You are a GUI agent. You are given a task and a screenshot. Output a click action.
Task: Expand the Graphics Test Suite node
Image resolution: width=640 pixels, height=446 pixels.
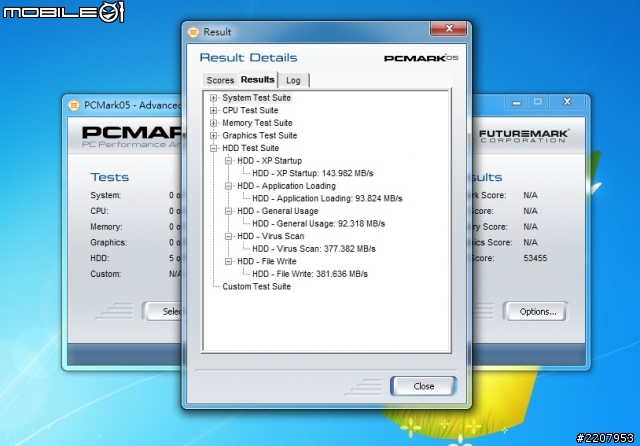pos(213,135)
